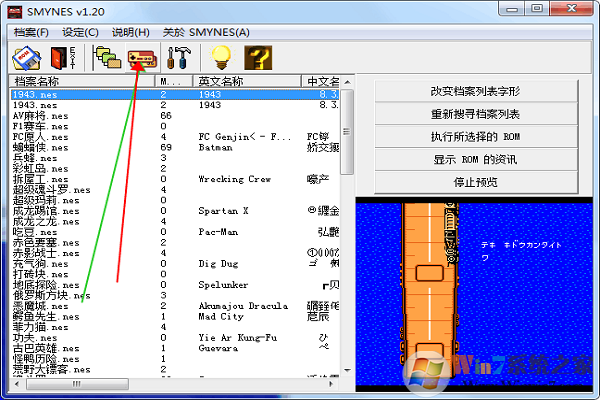Select 俄罗斯方块.nes in the file list
Viewport: 600px width, 400px height.
pyautogui.click(x=48, y=296)
